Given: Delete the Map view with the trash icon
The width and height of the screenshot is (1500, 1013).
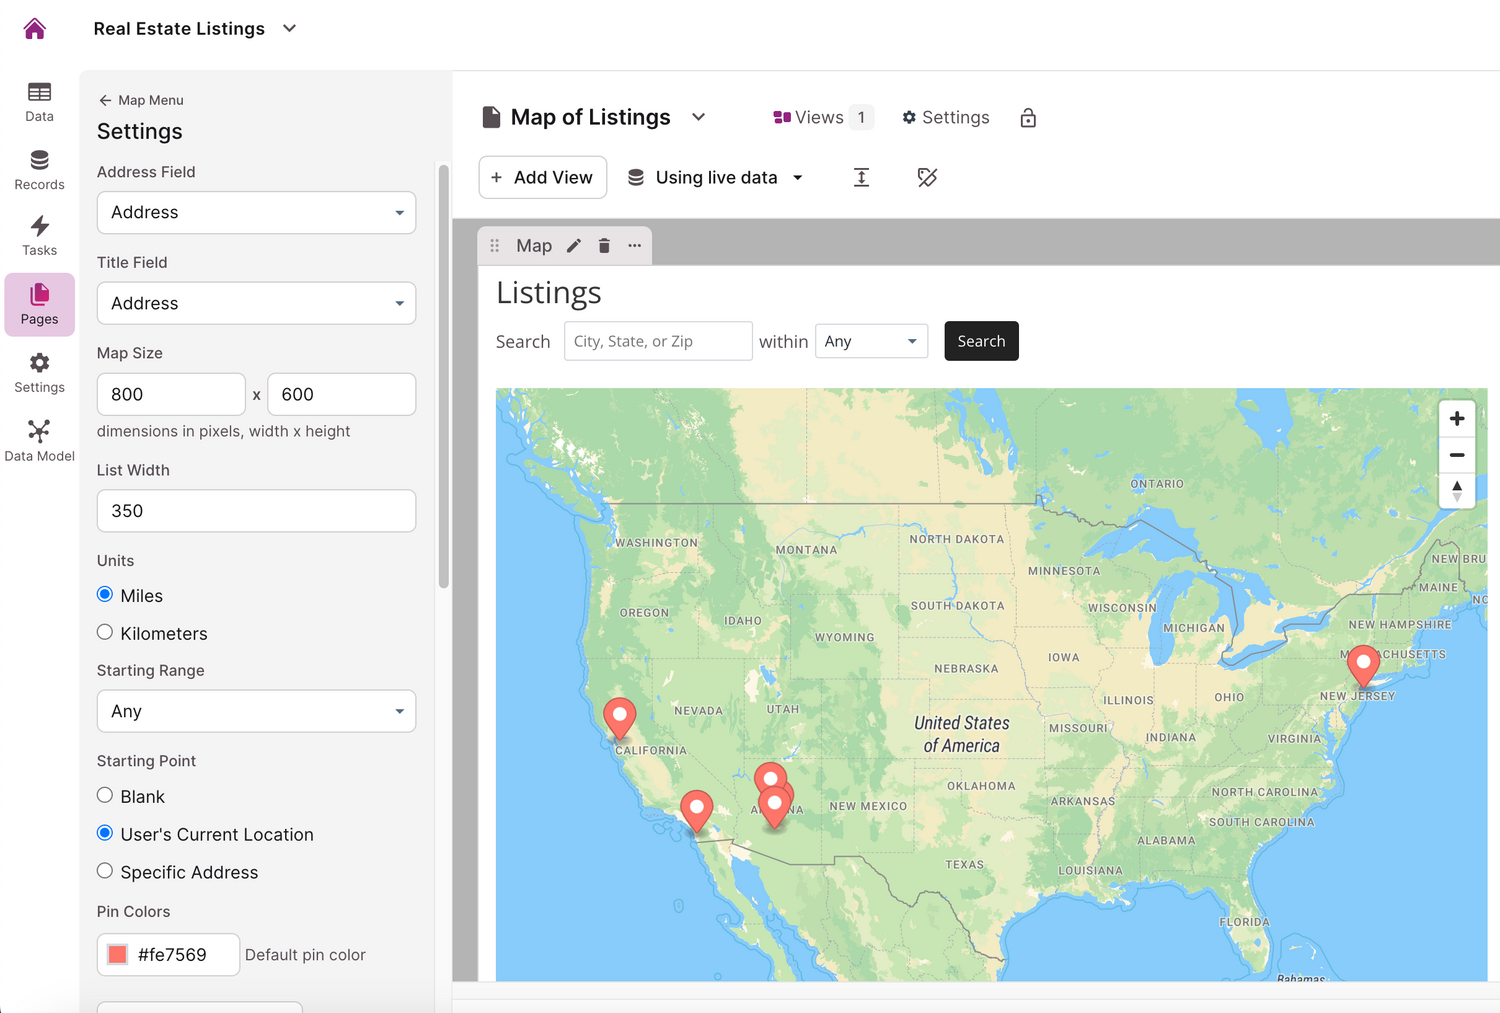Looking at the screenshot, I should (x=604, y=245).
